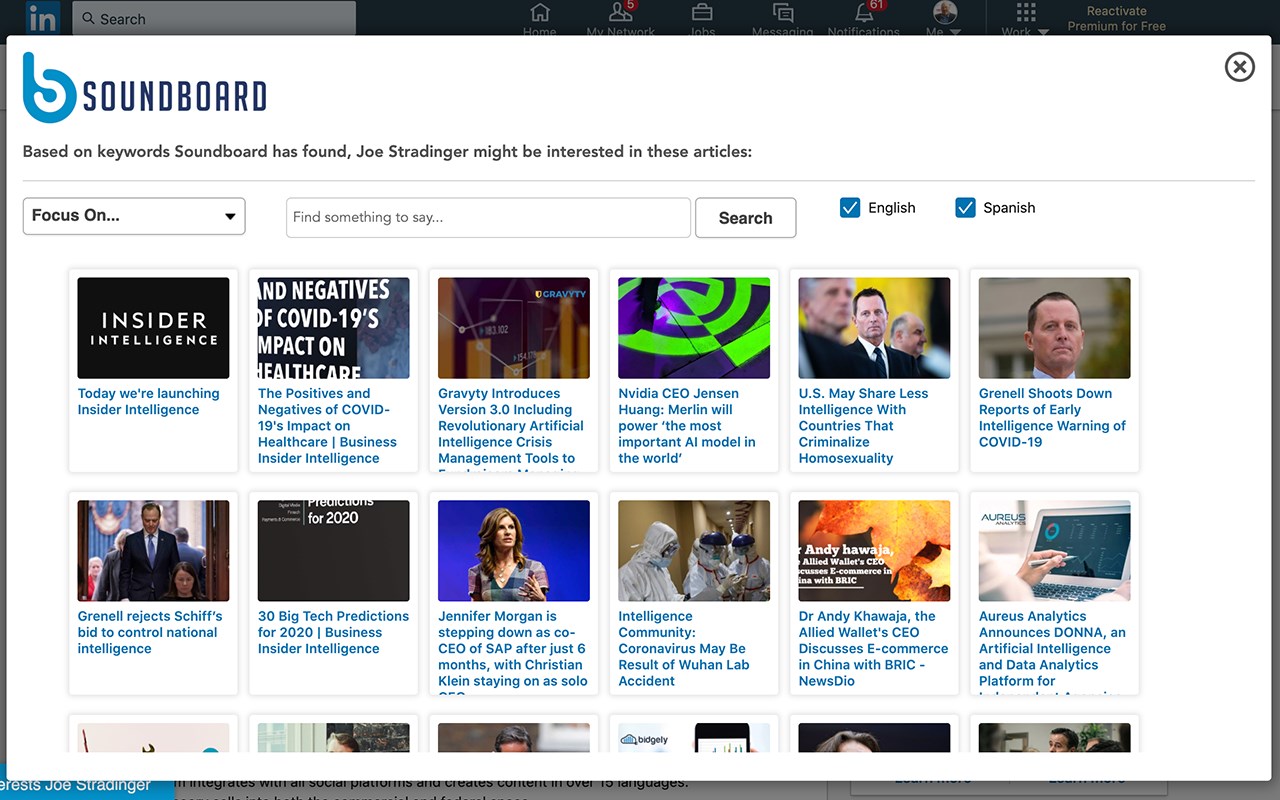Open the Notifications bell icon
This screenshot has height=800, width=1280.
click(x=864, y=13)
